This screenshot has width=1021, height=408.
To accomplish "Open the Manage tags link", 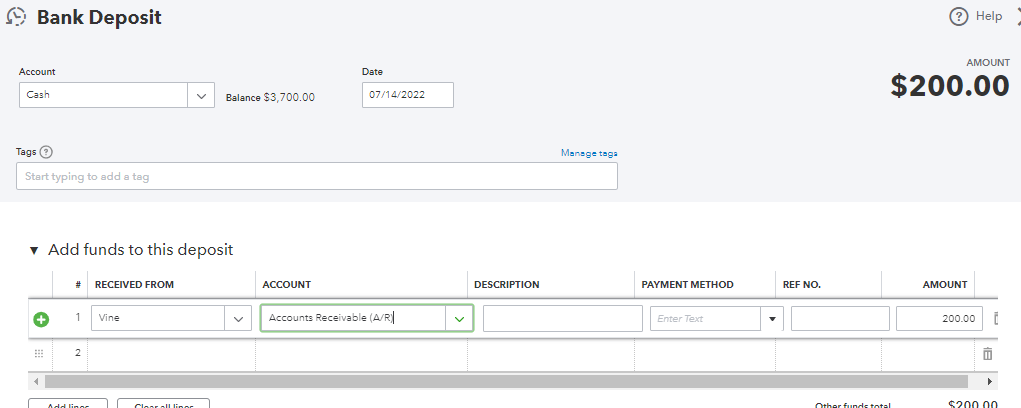I will click(588, 153).
